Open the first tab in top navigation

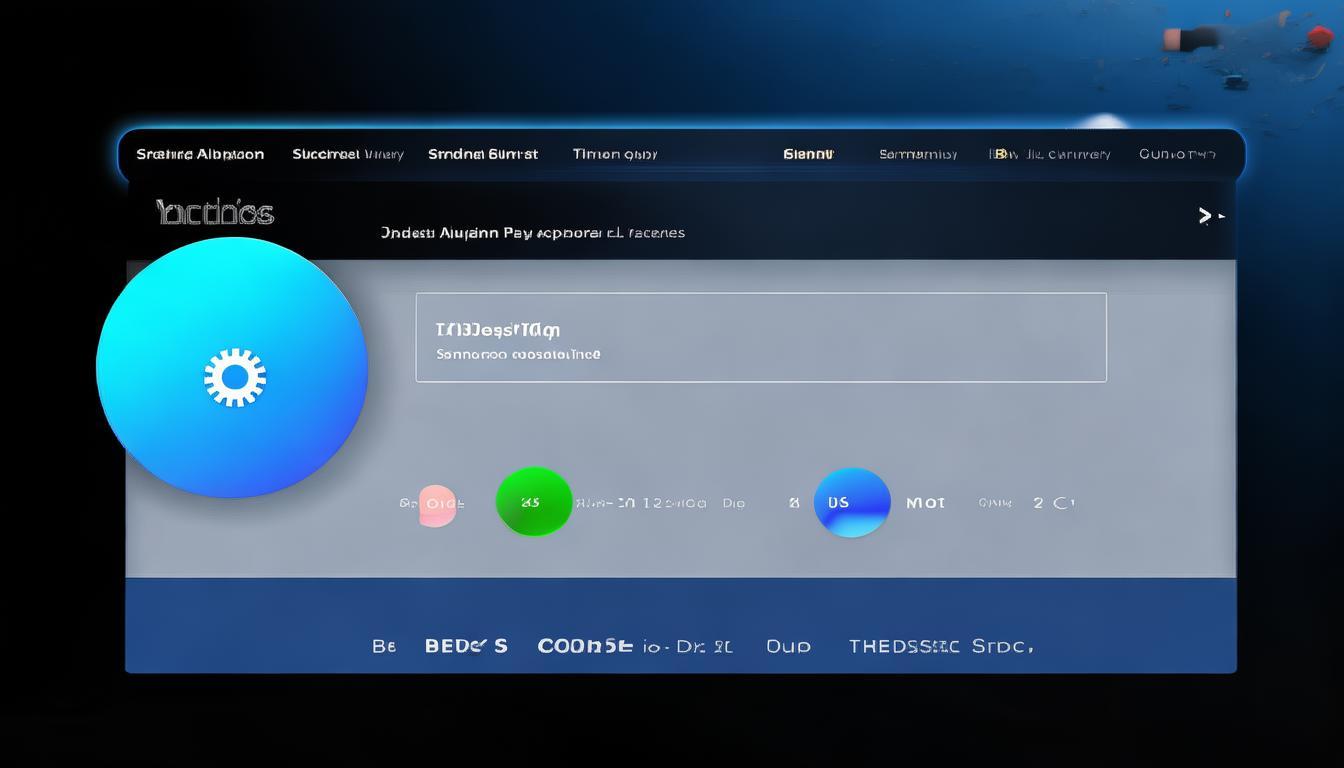tap(200, 154)
